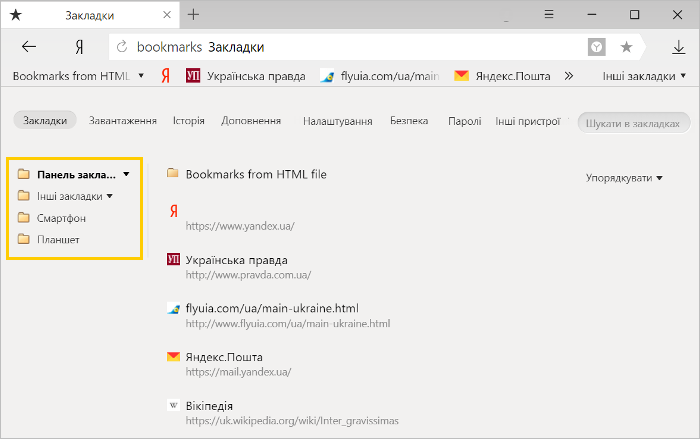Expand arrow next to sidebar Інші закладки

point(110,196)
